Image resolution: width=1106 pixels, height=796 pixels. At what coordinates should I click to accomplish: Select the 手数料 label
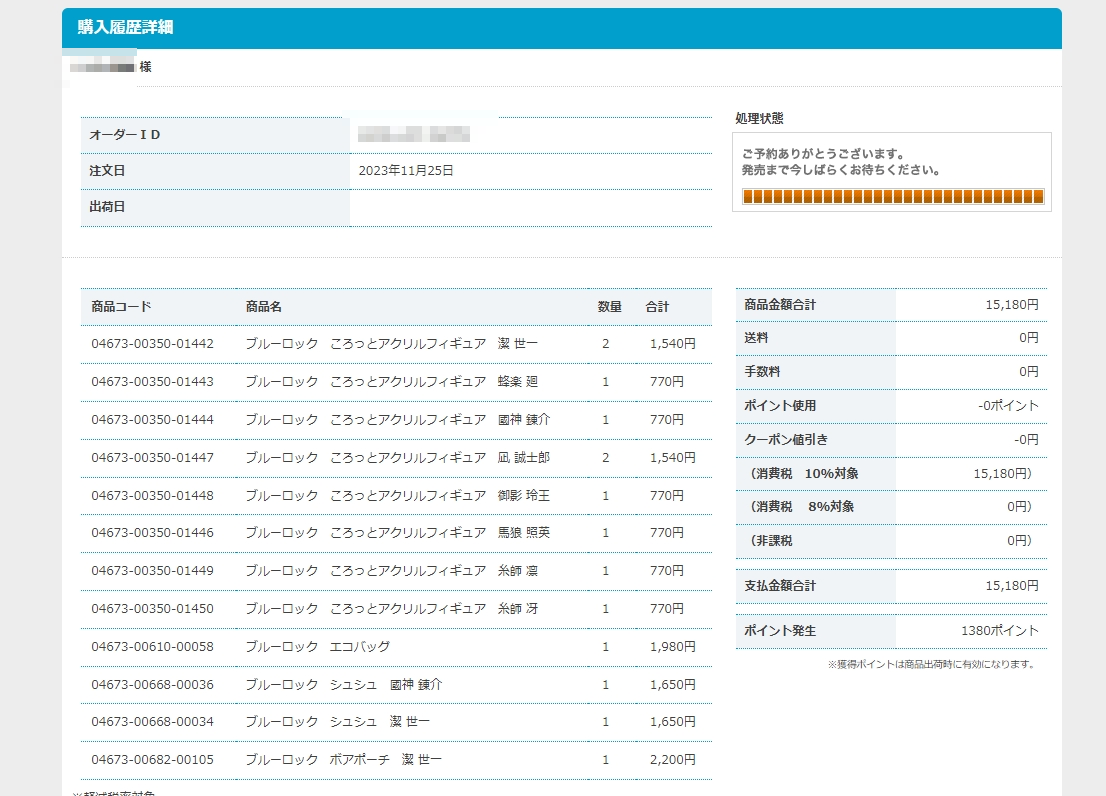click(x=762, y=372)
